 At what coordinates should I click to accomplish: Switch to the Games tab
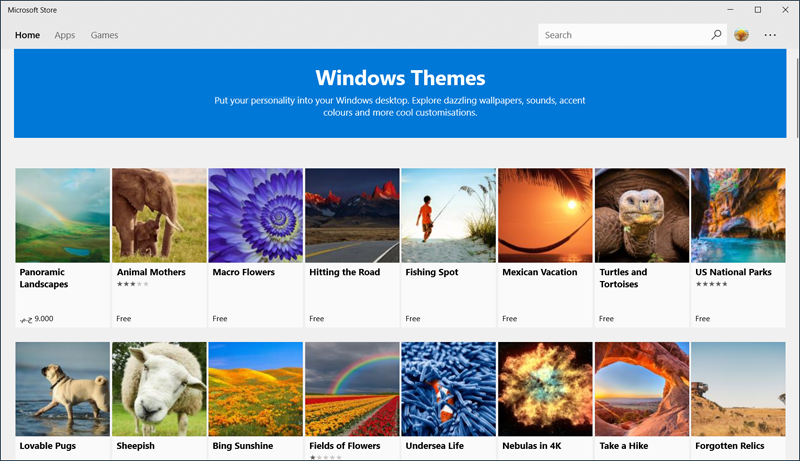click(105, 35)
